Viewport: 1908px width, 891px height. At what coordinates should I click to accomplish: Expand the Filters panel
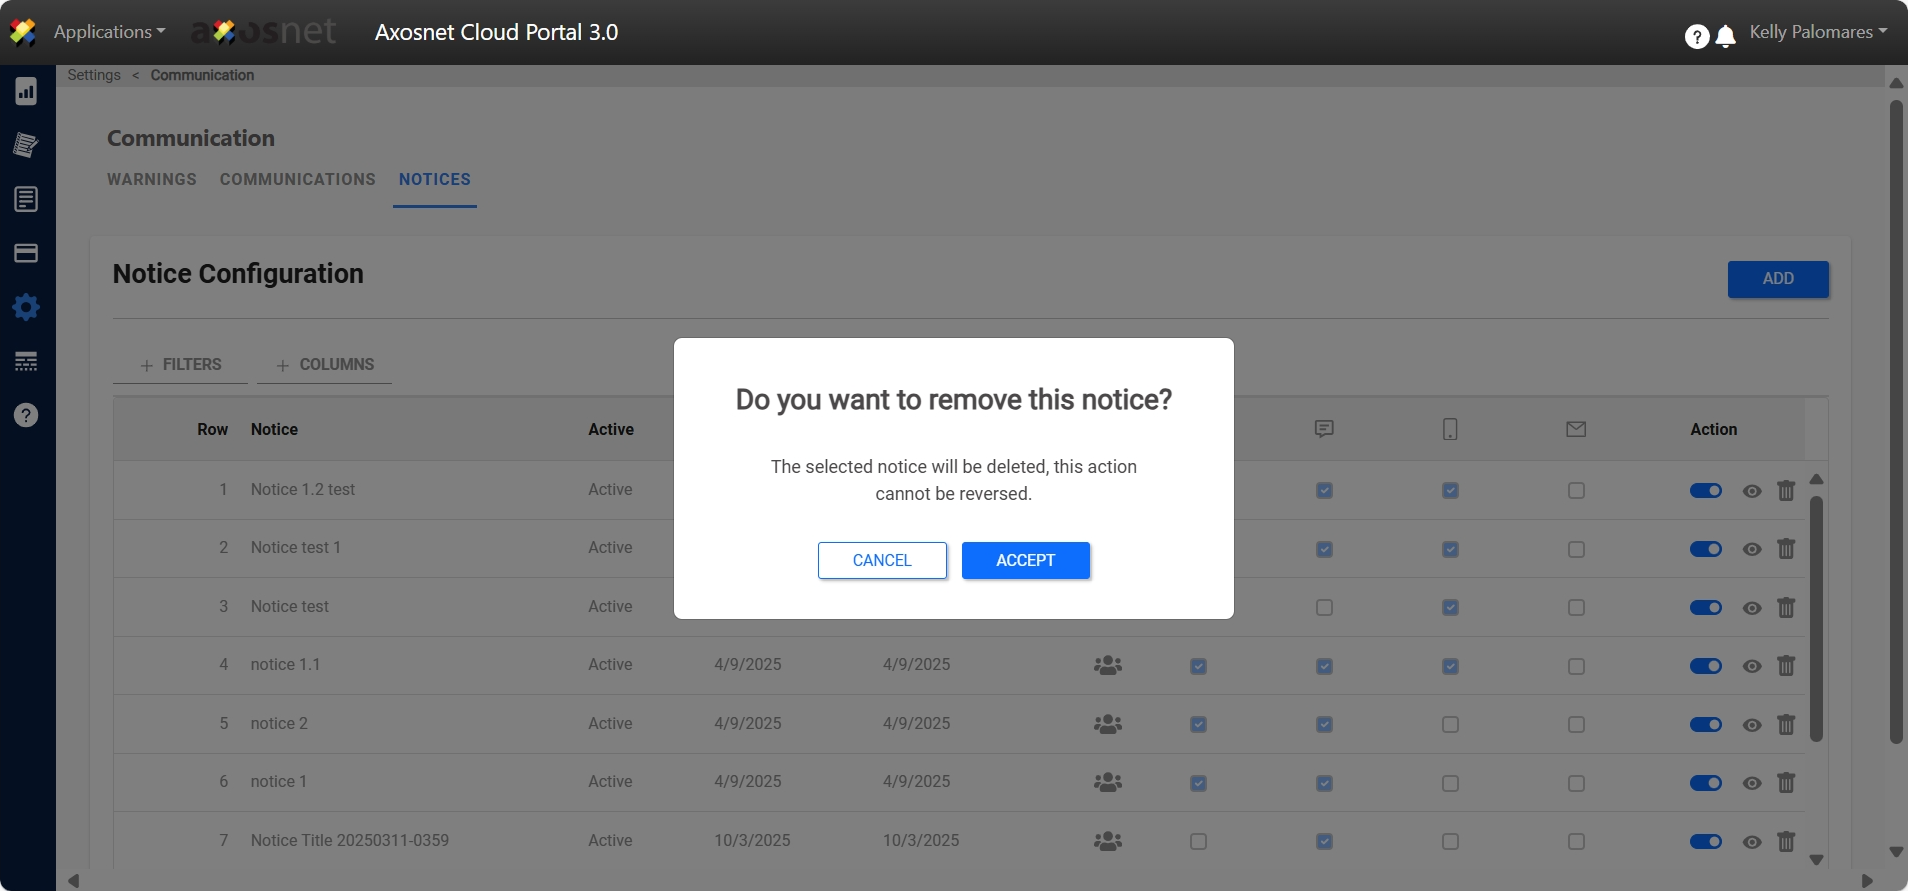click(x=181, y=365)
